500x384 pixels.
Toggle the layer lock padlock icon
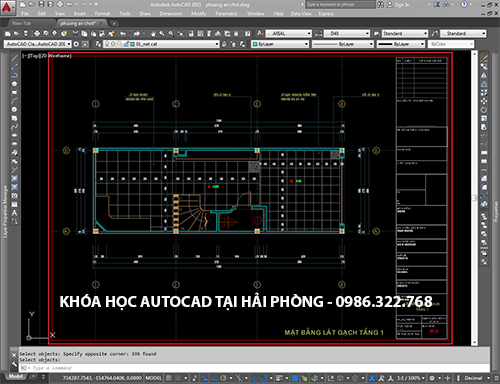click(126, 44)
